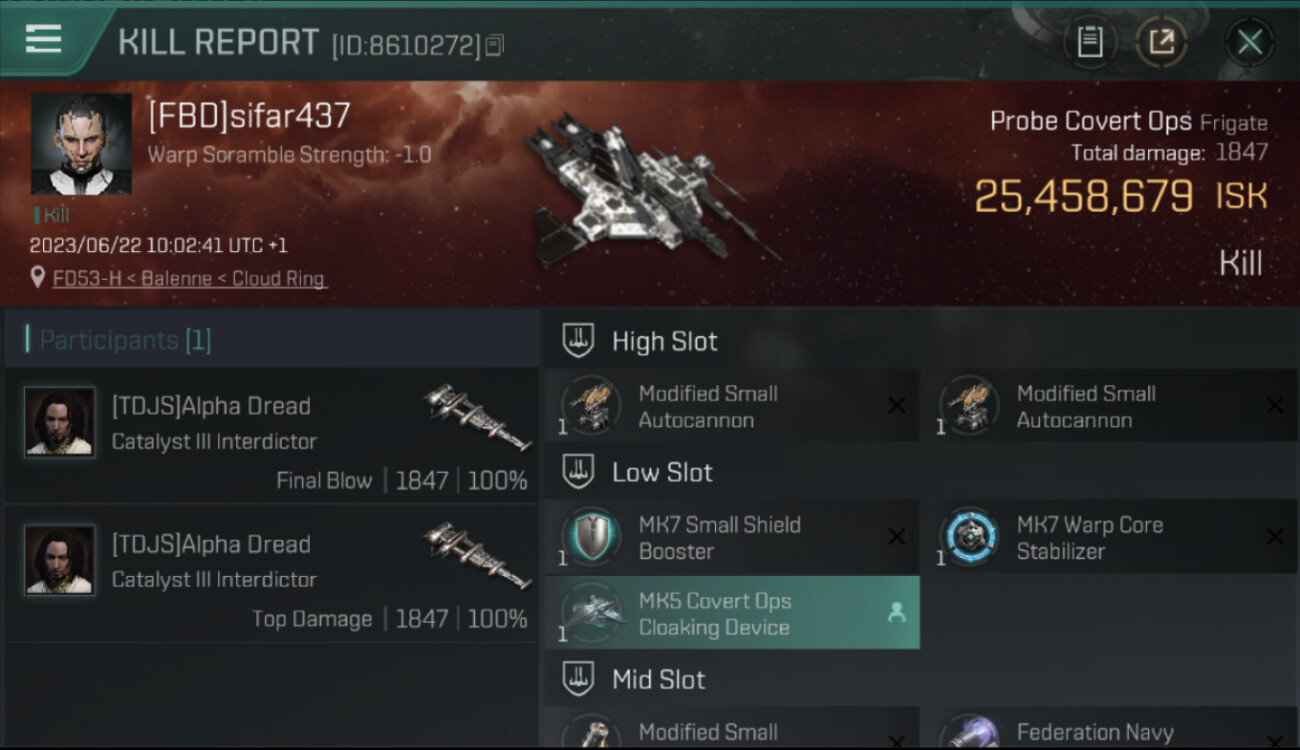This screenshot has width=1300, height=750.
Task: Click the Low Slot section icon
Action: pyautogui.click(x=578, y=472)
